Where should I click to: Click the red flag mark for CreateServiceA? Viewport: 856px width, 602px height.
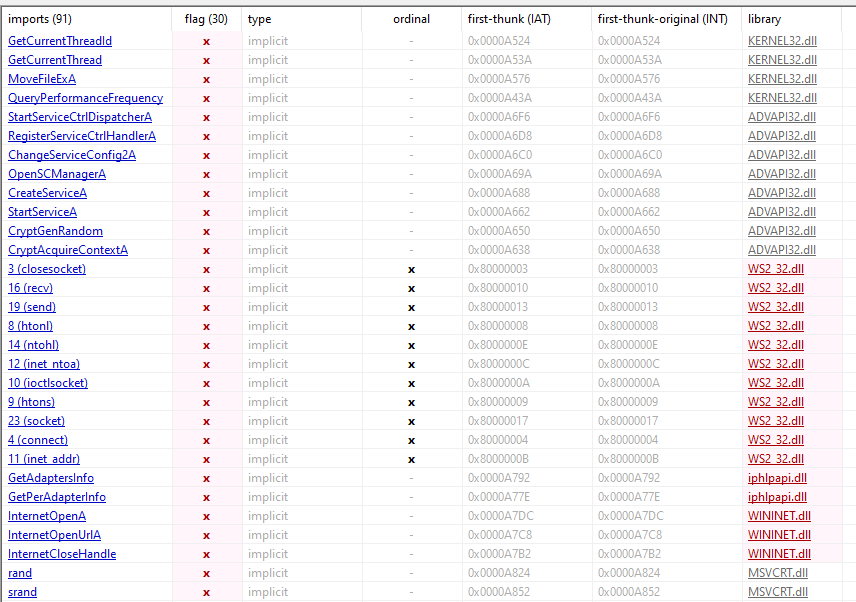click(x=206, y=193)
